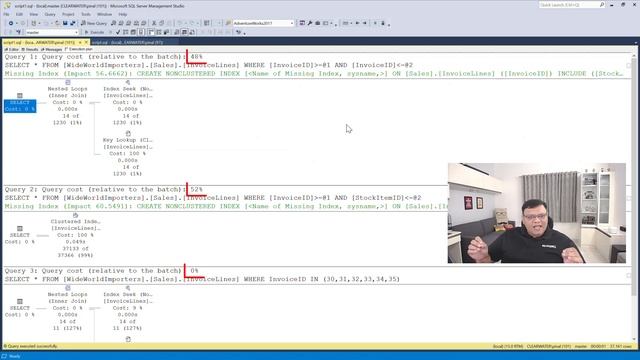640x360 pixels.
Task: Click the Cut scissors icon
Action: pyautogui.click(x=154, y=23)
